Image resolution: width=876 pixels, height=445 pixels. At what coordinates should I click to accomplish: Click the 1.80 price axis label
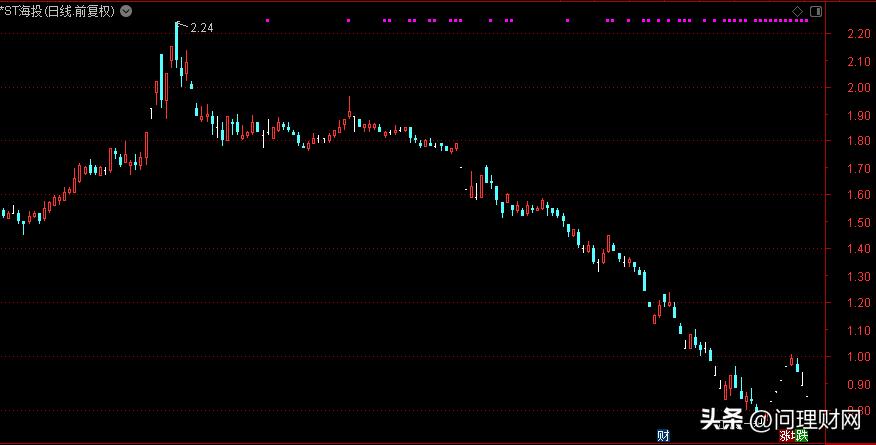(859, 141)
